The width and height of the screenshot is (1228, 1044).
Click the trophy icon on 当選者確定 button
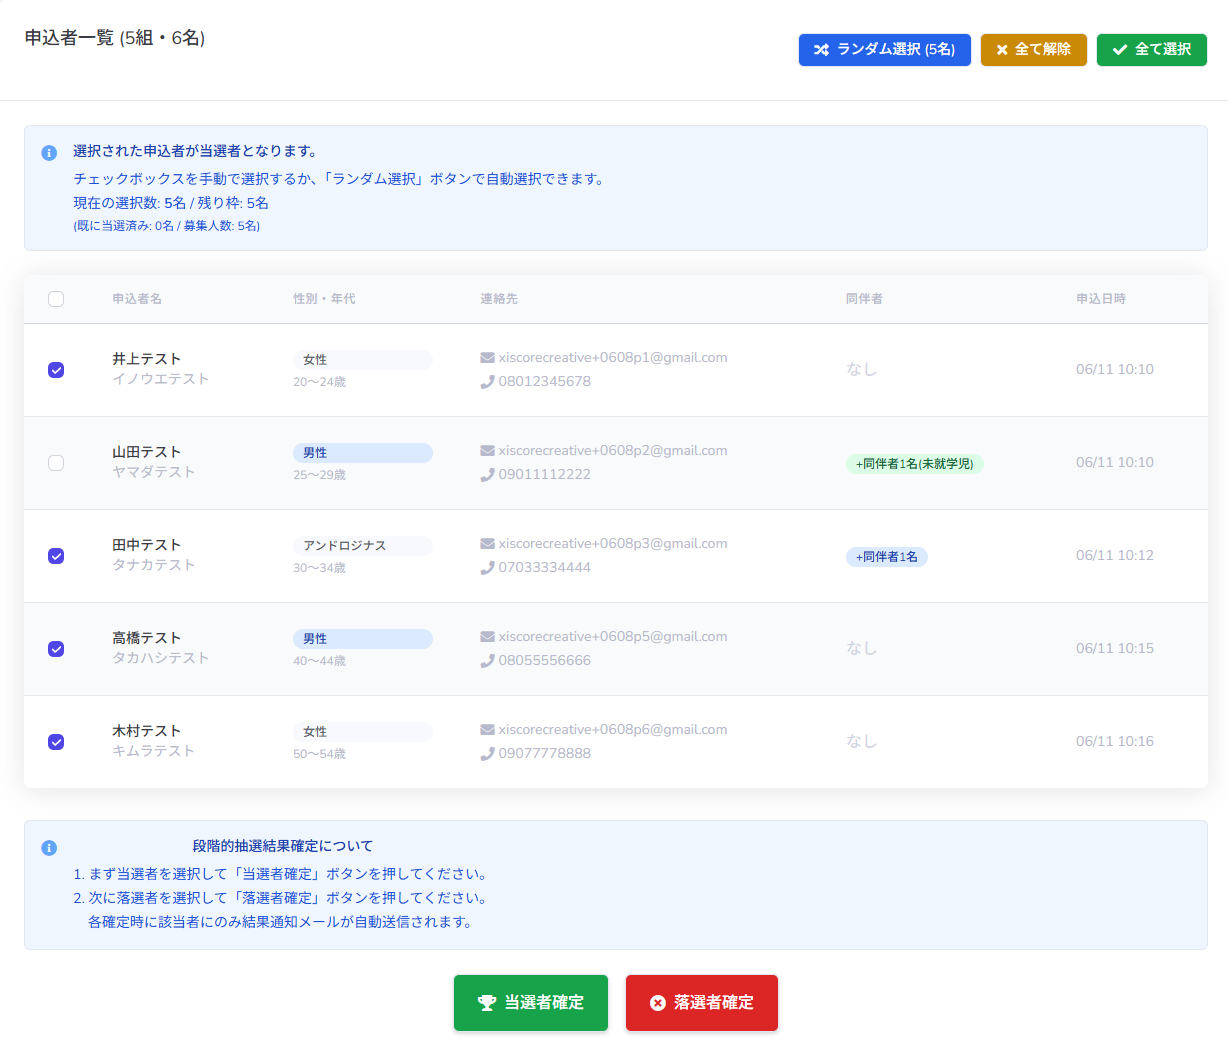tap(487, 1003)
